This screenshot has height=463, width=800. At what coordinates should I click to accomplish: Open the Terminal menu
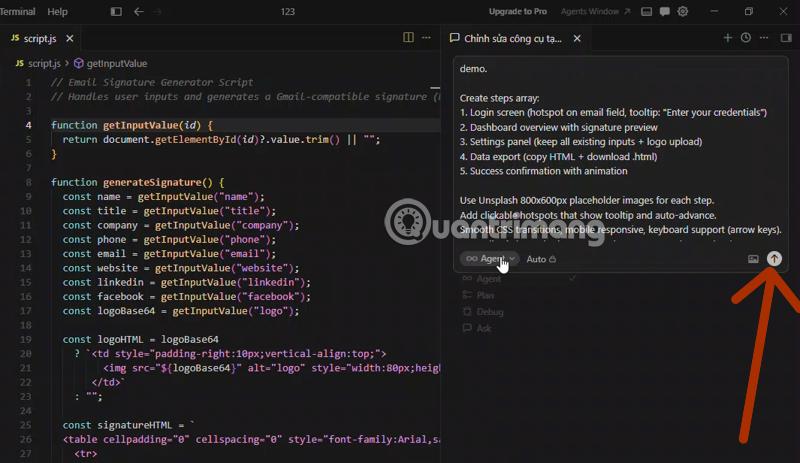pyautogui.click(x=15, y=12)
